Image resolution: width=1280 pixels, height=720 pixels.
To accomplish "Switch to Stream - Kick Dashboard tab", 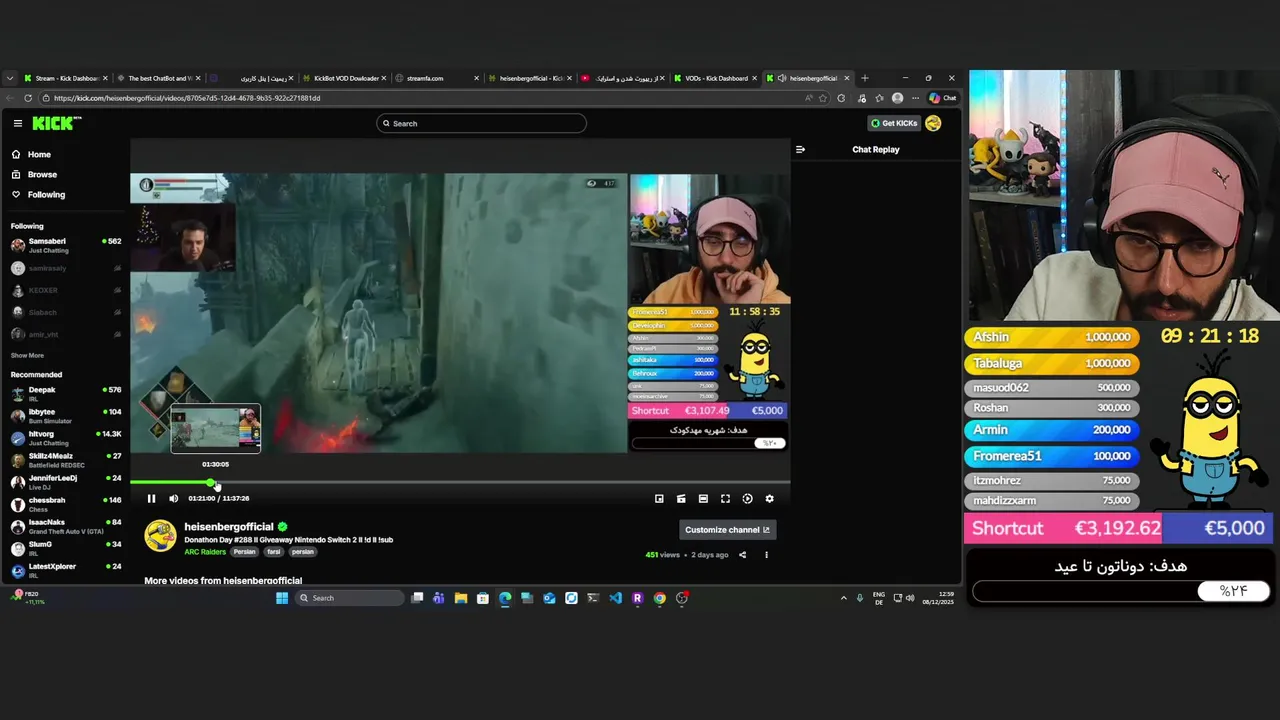I will coord(65,78).
